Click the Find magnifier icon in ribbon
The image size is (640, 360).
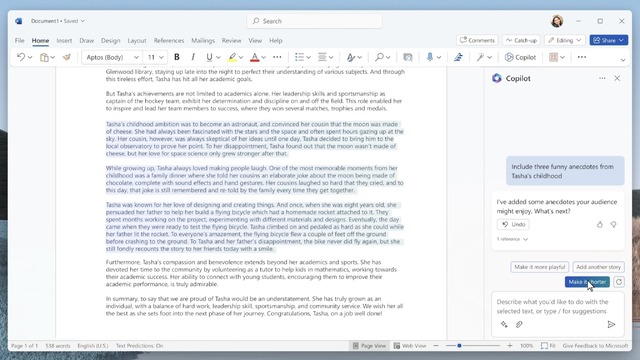[379, 57]
